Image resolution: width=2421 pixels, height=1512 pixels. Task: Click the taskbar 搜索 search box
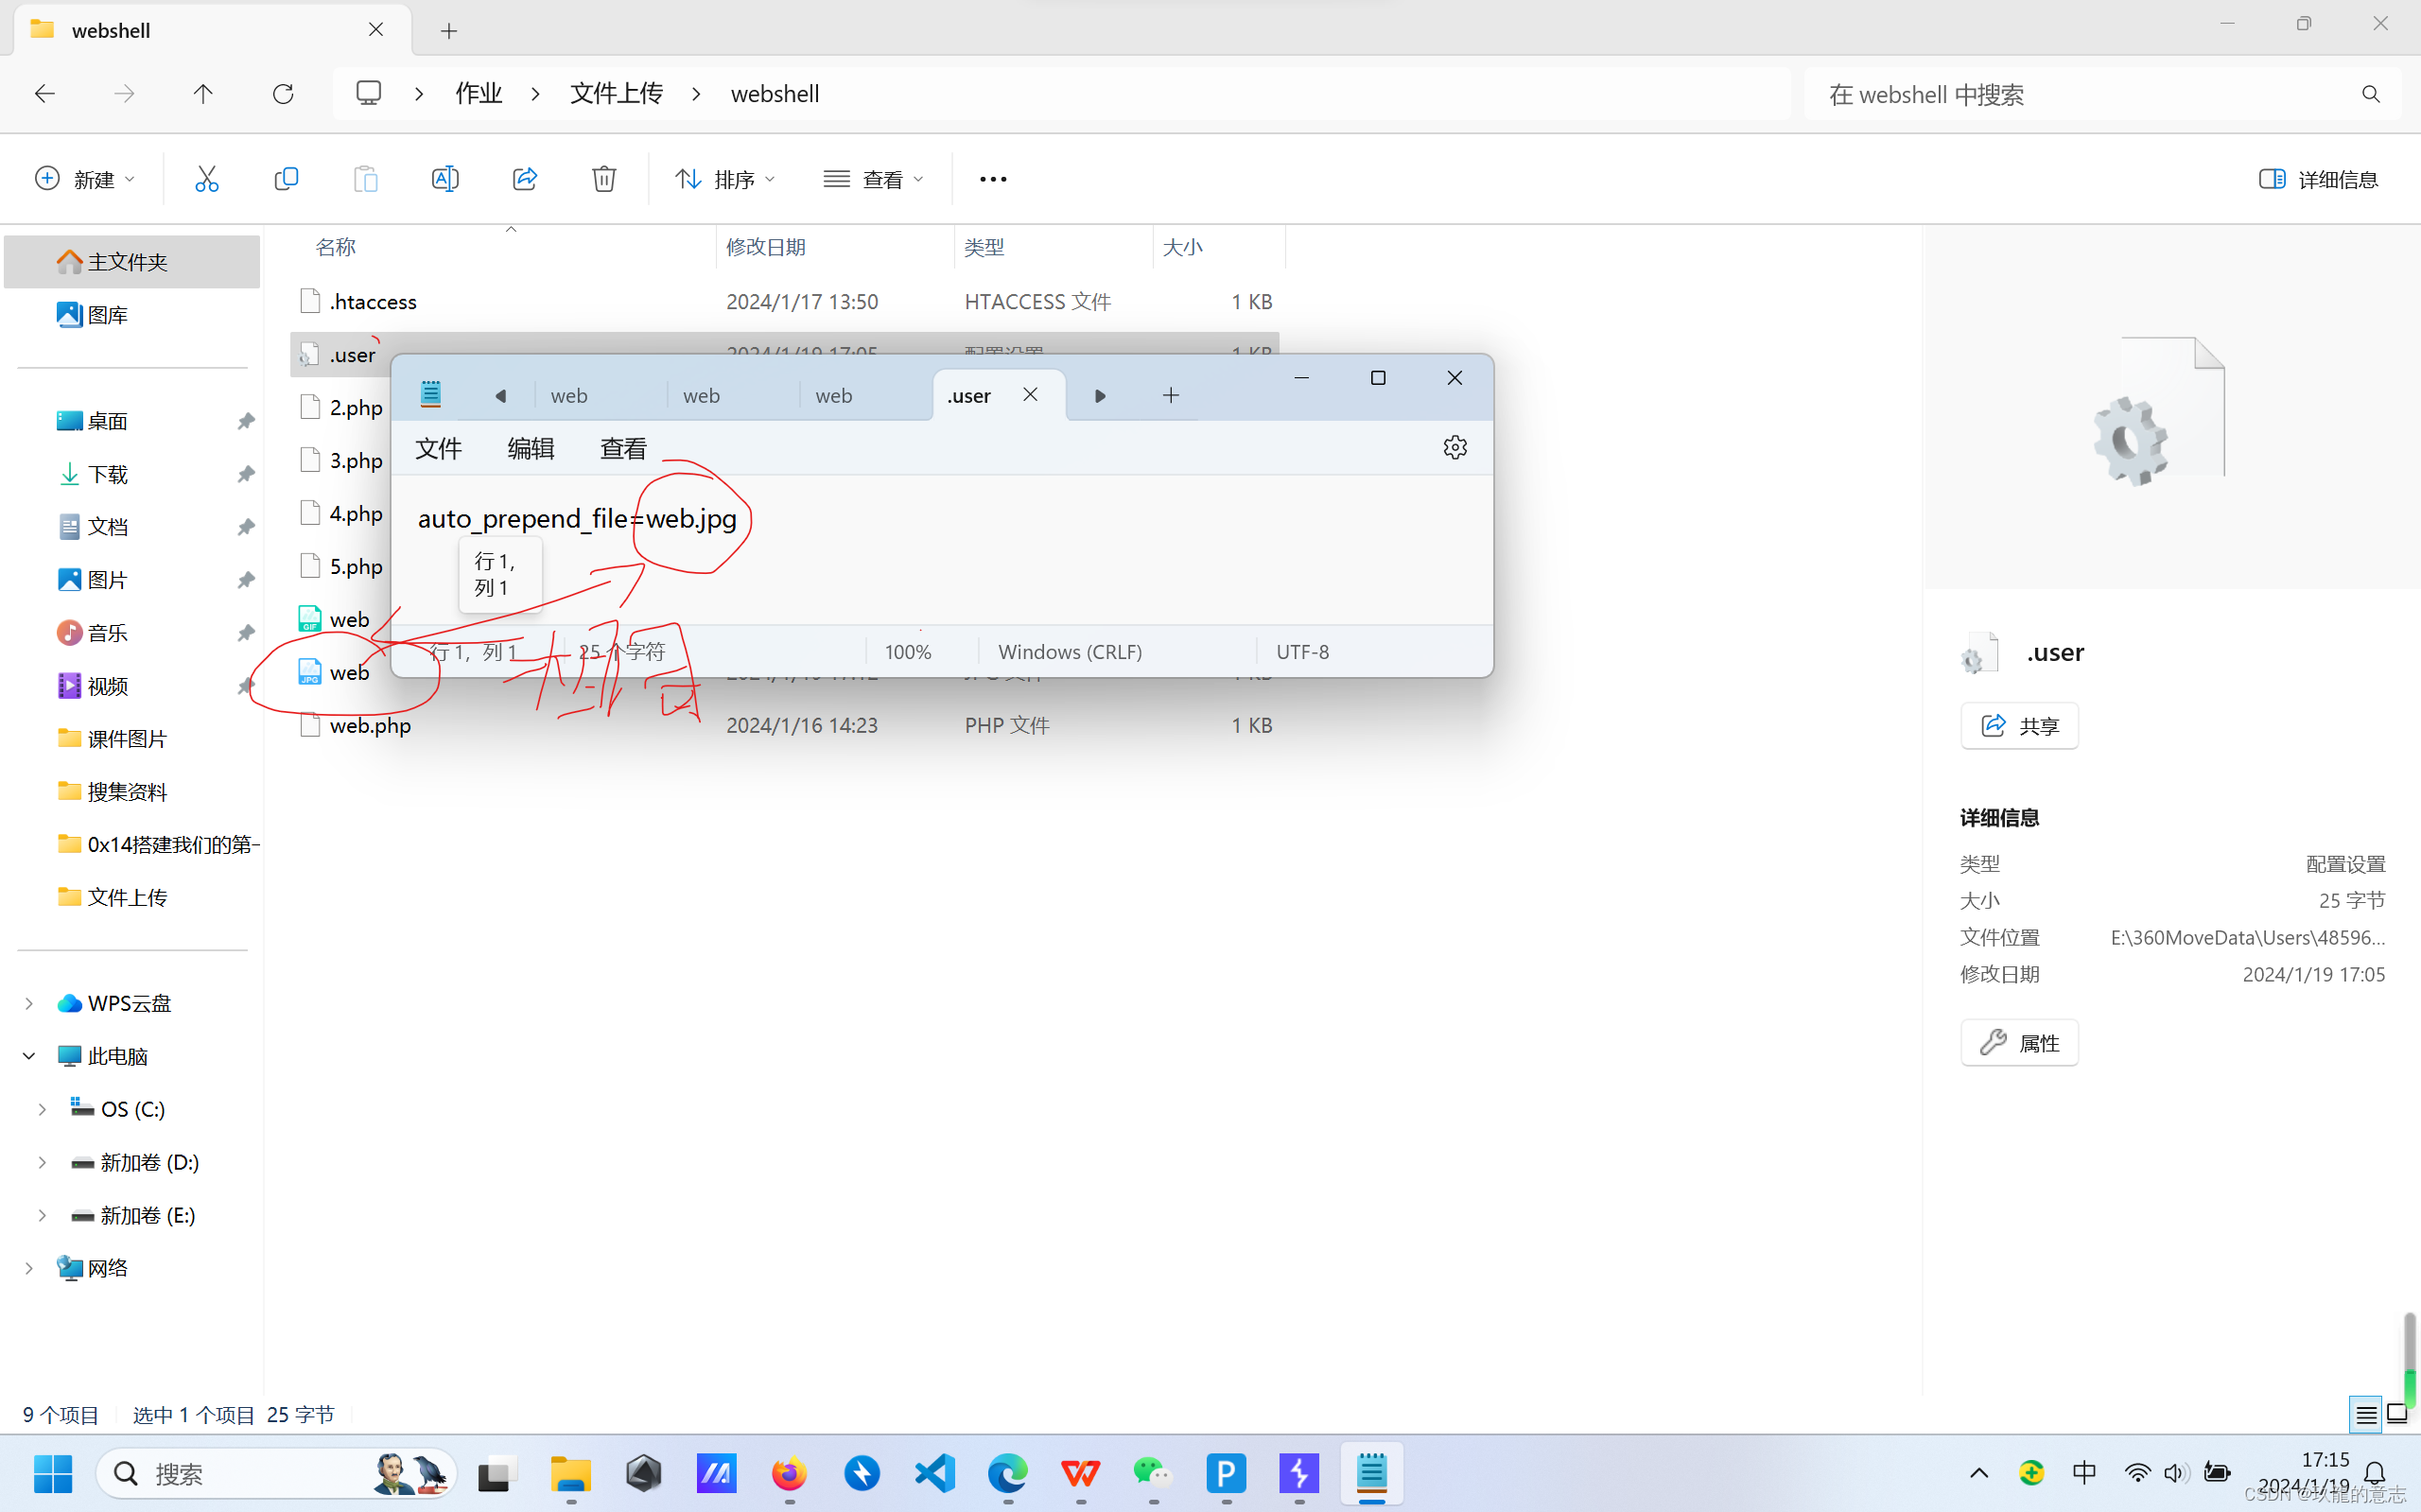[x=275, y=1473]
